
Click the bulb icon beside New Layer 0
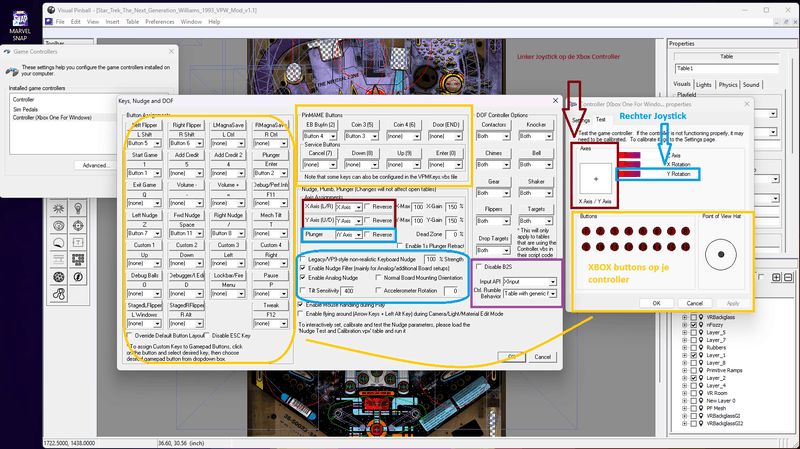coord(701,401)
